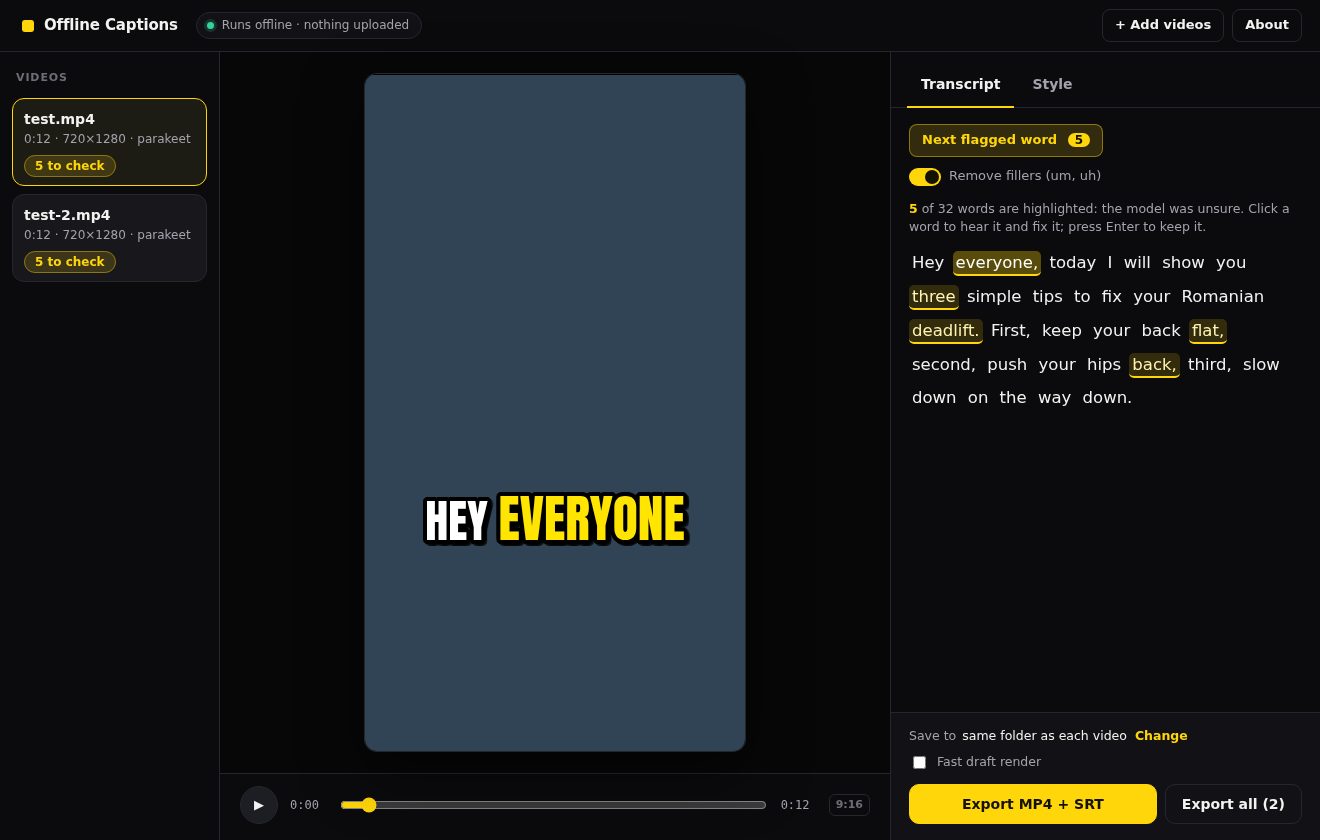
Task: Click the flagged word "back," after hips
Action: coord(1154,365)
